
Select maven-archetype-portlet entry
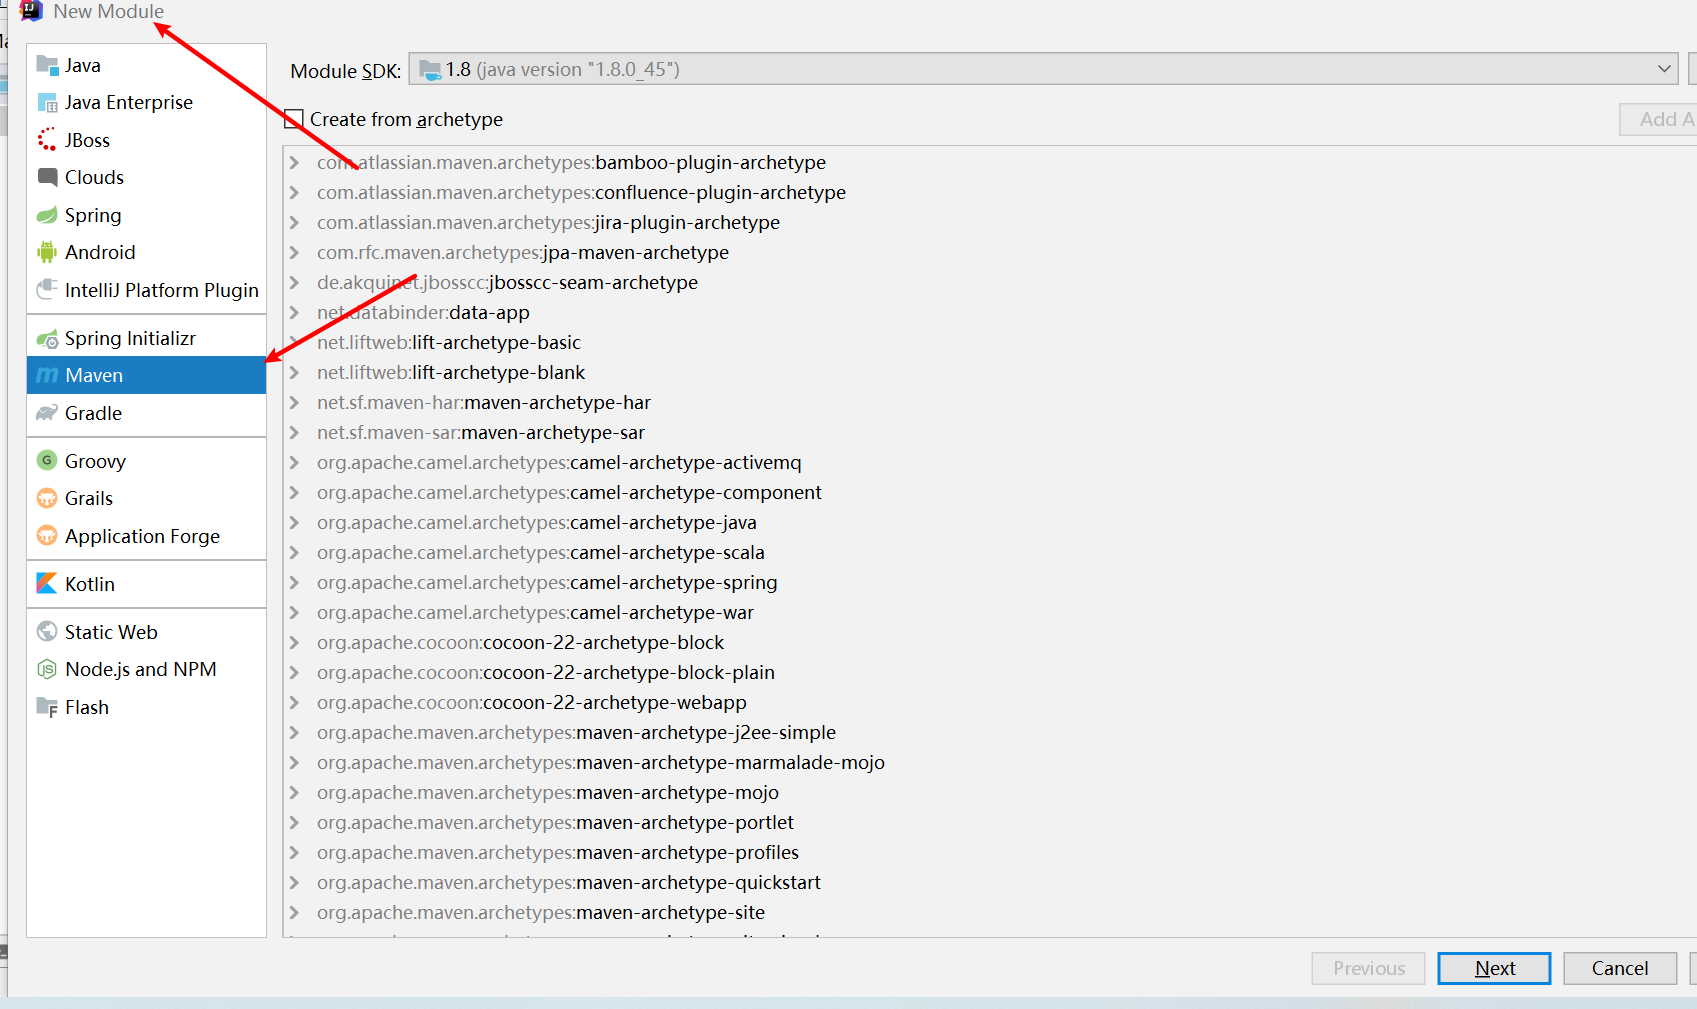(555, 822)
